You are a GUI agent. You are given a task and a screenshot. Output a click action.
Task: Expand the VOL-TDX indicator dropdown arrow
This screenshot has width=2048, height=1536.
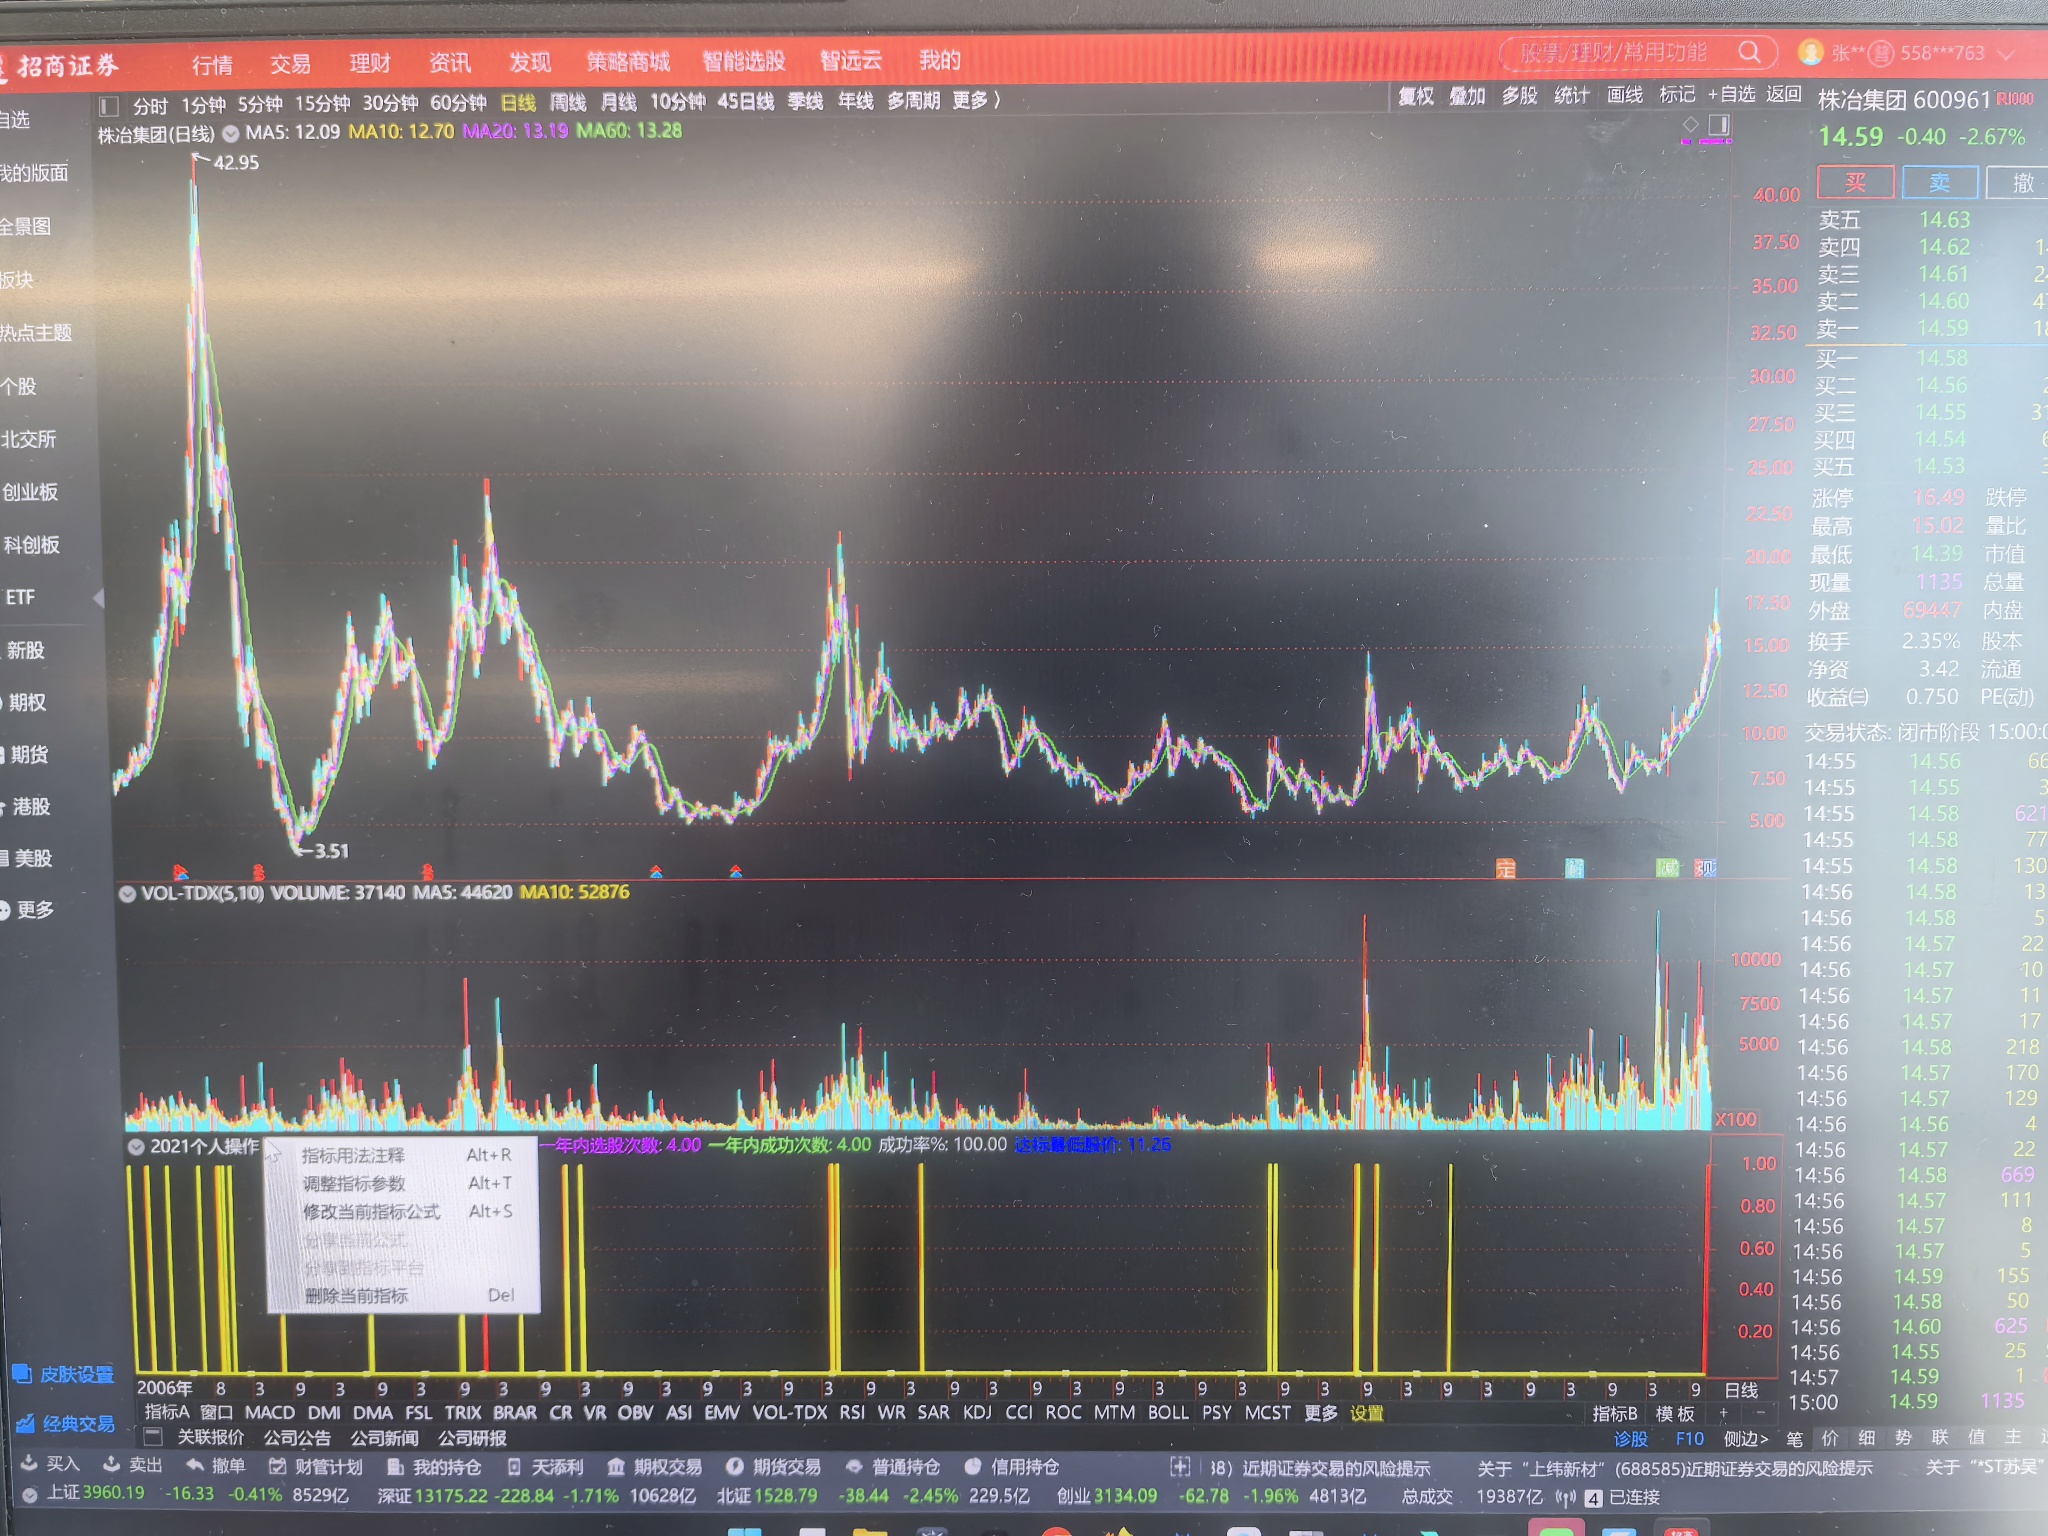(x=128, y=894)
